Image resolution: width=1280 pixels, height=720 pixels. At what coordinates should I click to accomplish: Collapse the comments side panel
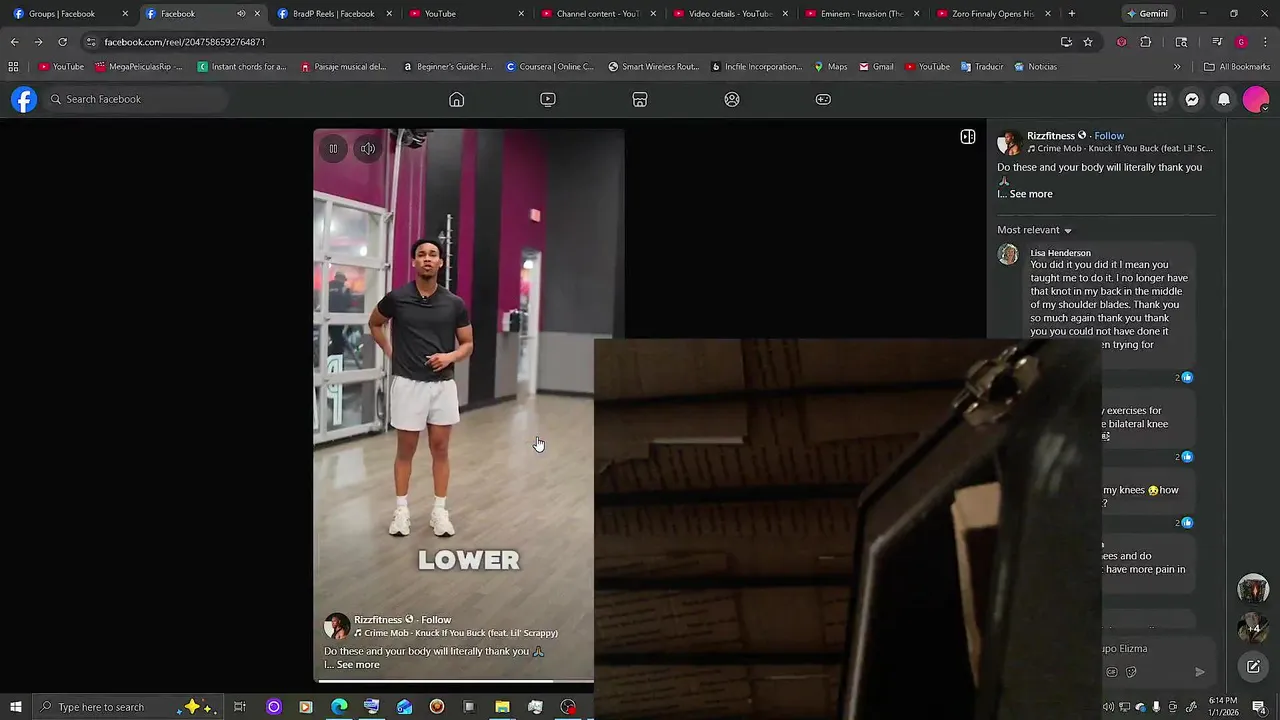pyautogui.click(x=968, y=137)
